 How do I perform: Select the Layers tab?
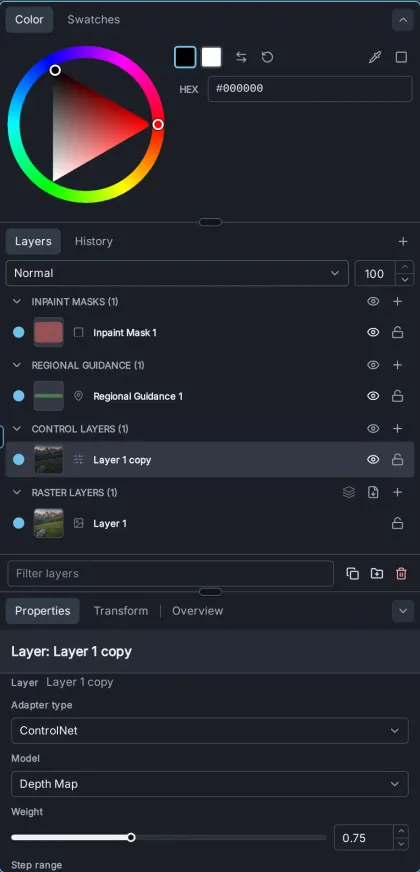(x=33, y=241)
